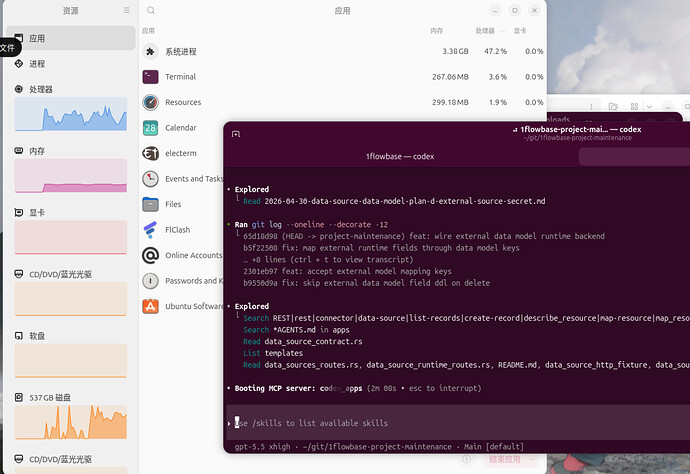Sort by 应用 column header
Viewport: 690px width, 474px height.
tap(148, 31)
